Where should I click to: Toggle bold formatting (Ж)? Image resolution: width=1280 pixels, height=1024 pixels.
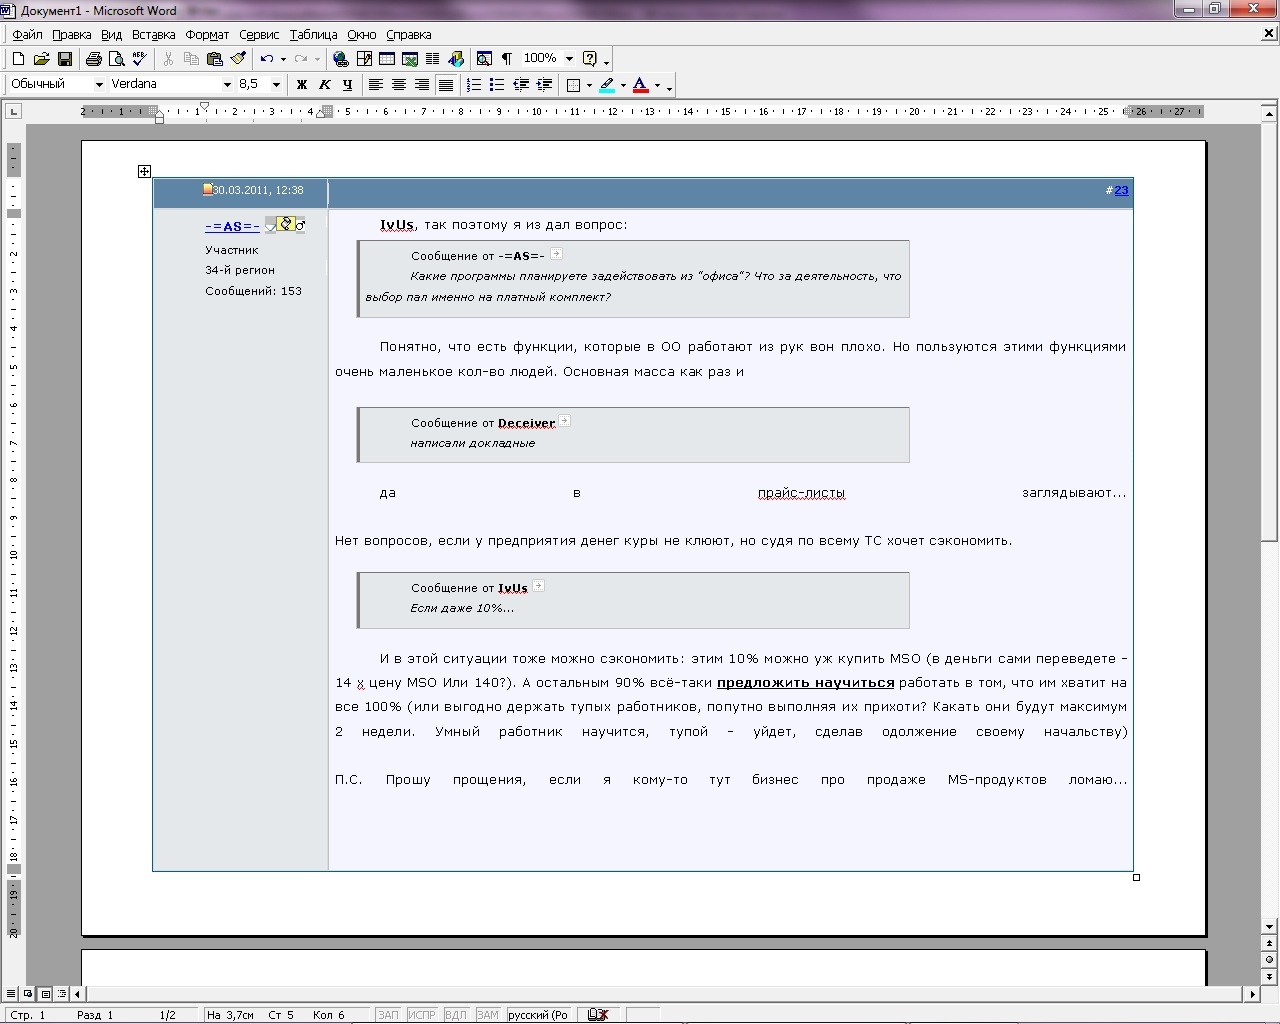(301, 85)
